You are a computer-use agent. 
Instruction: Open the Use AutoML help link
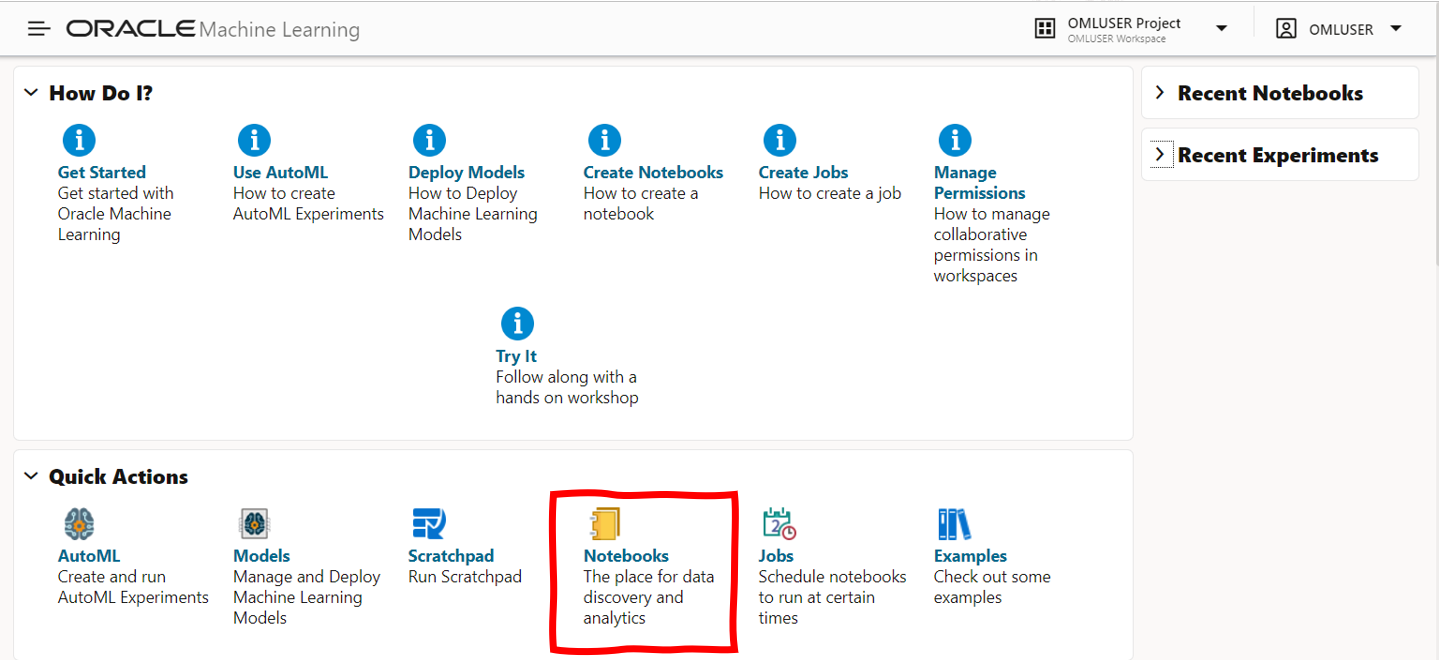coord(280,172)
